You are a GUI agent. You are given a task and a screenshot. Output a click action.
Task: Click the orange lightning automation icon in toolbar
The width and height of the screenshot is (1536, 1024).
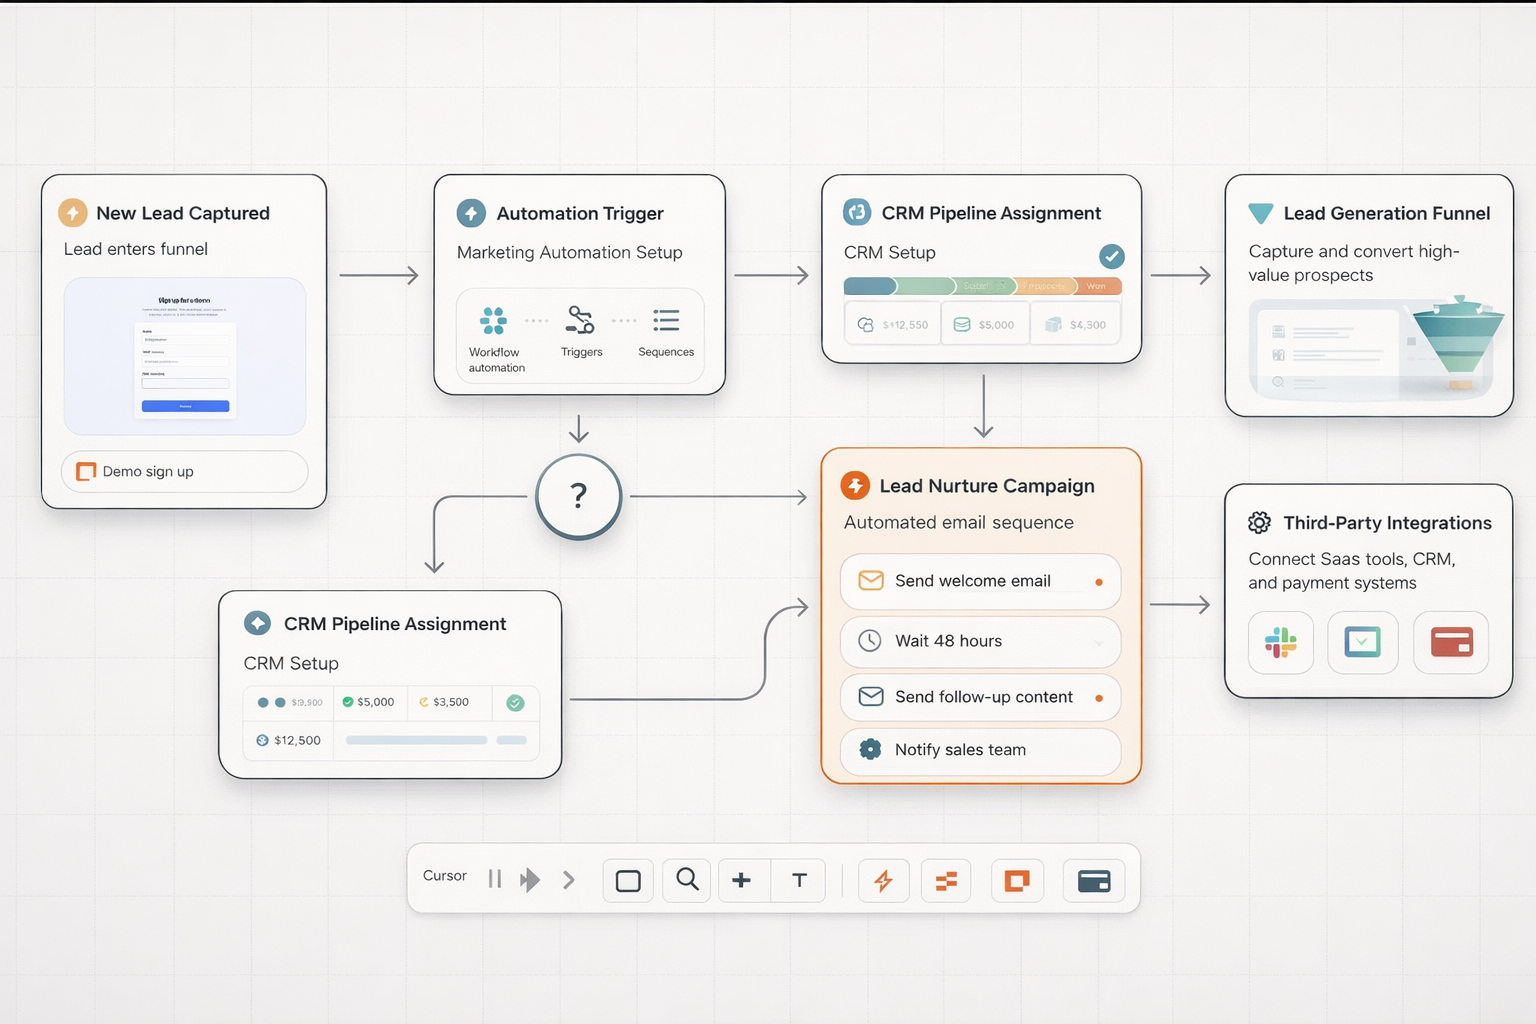[x=884, y=880]
